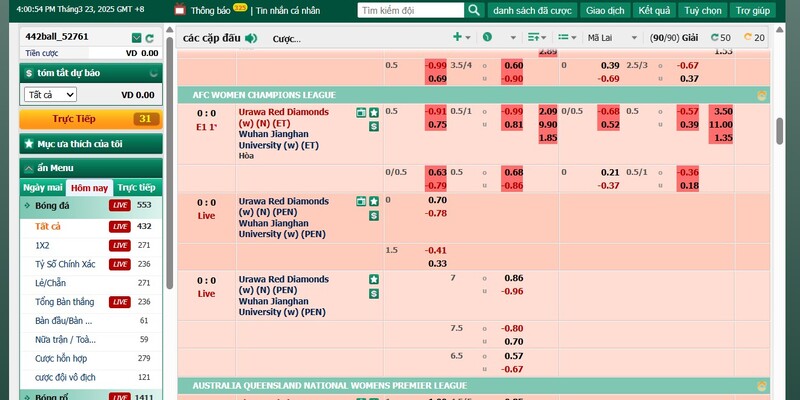Screen dimensions: 800x400
Task: Switch to the Ngày mai tab
Action: click(43, 187)
